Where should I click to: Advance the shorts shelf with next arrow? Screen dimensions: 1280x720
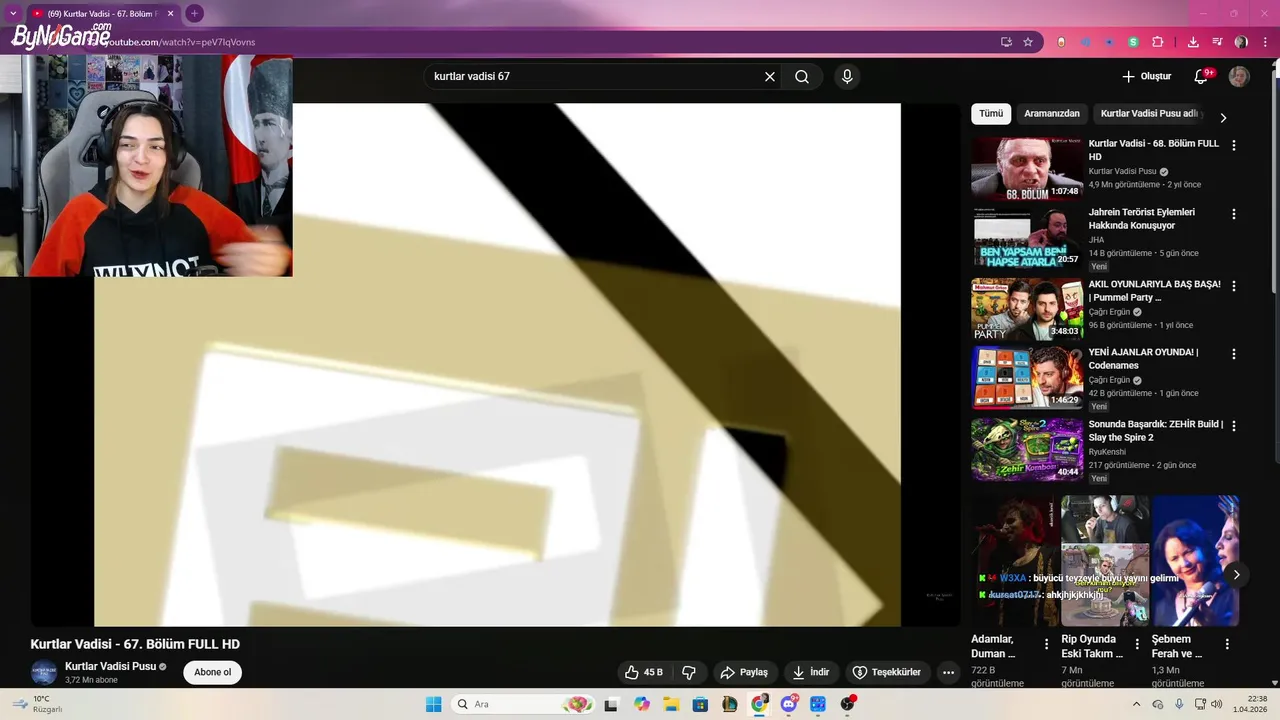click(x=1237, y=575)
